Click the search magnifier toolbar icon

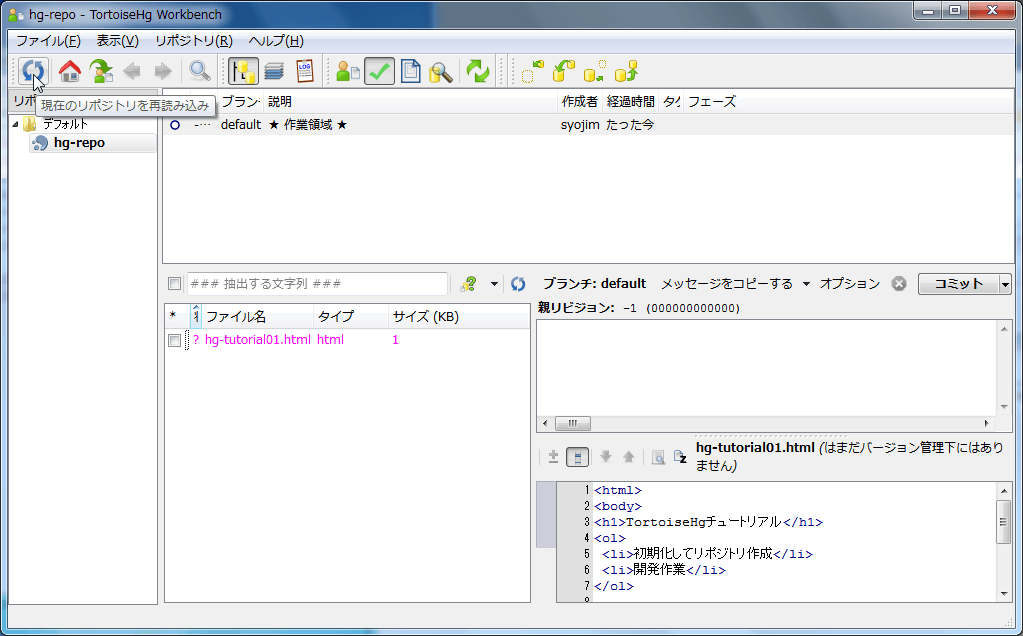[x=199, y=71]
